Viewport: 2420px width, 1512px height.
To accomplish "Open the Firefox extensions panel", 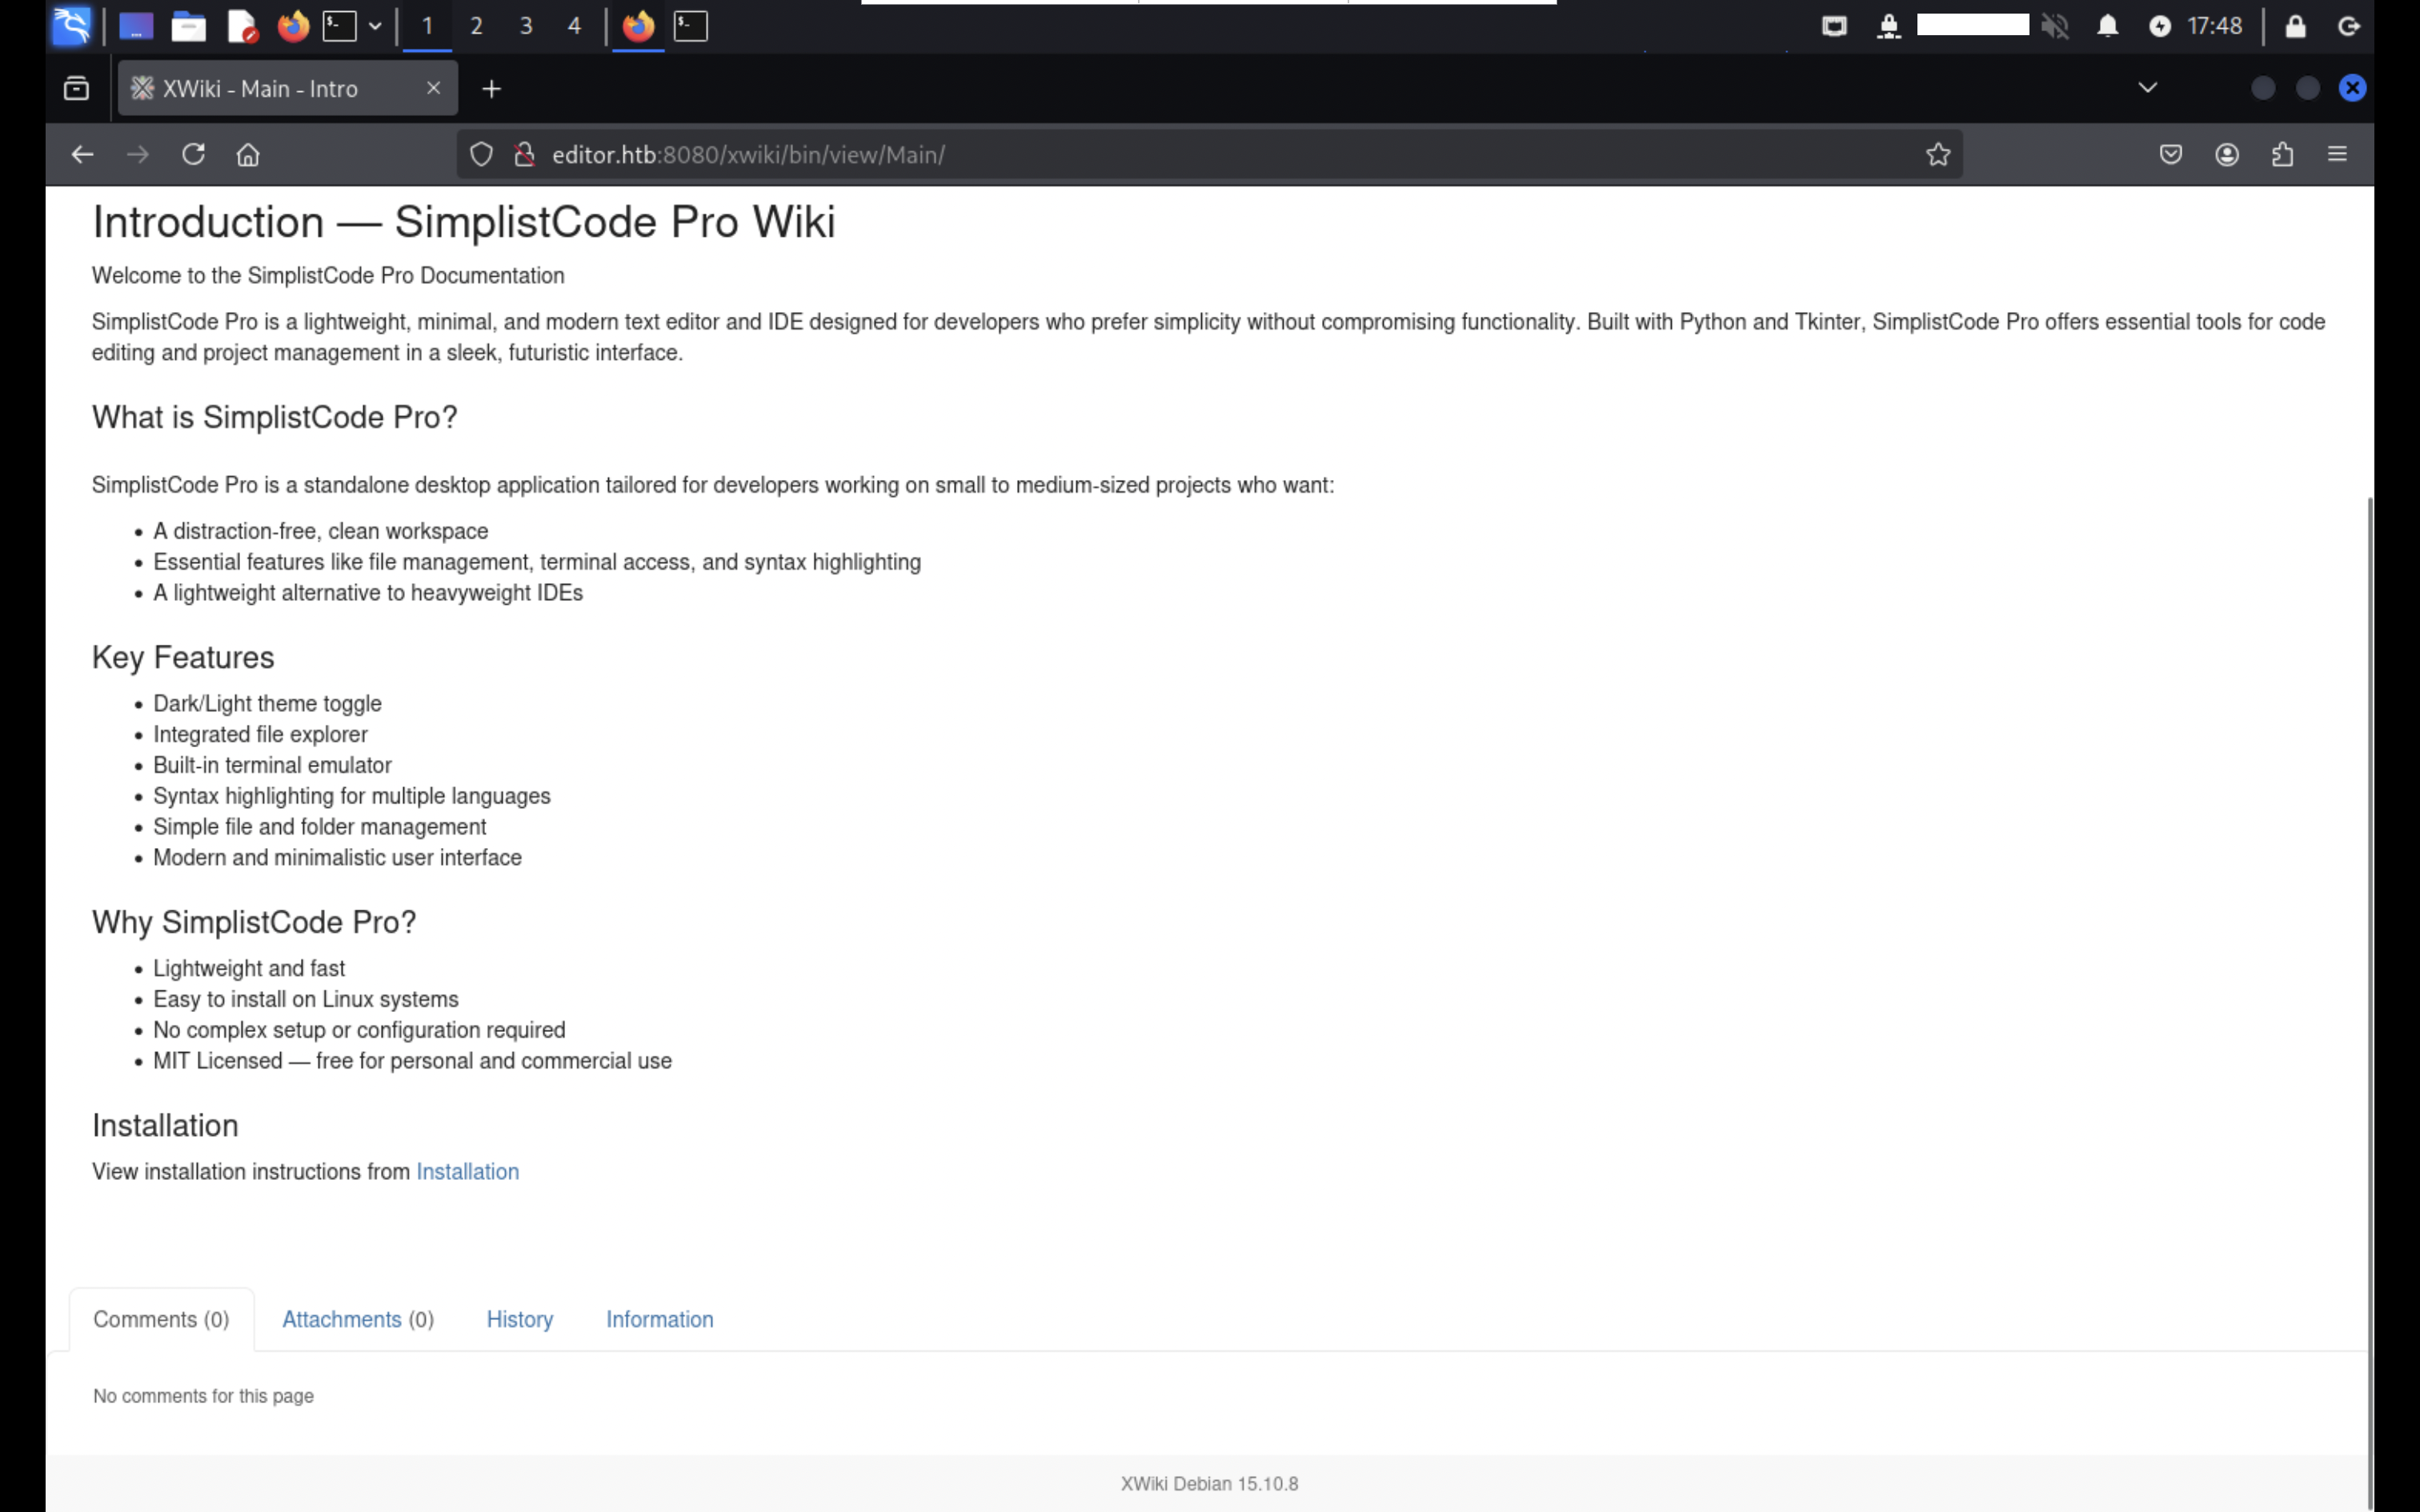I will click(2282, 154).
